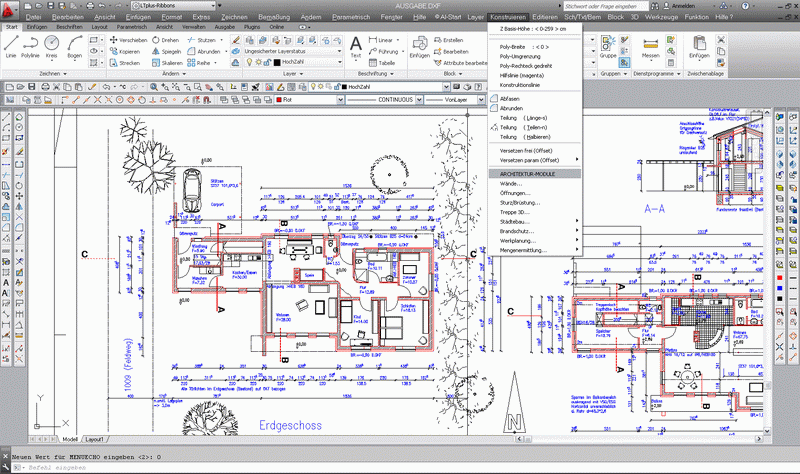Insert a Tabelle from Beschriftung panel
Screen dimensions: 800x474
[382, 63]
